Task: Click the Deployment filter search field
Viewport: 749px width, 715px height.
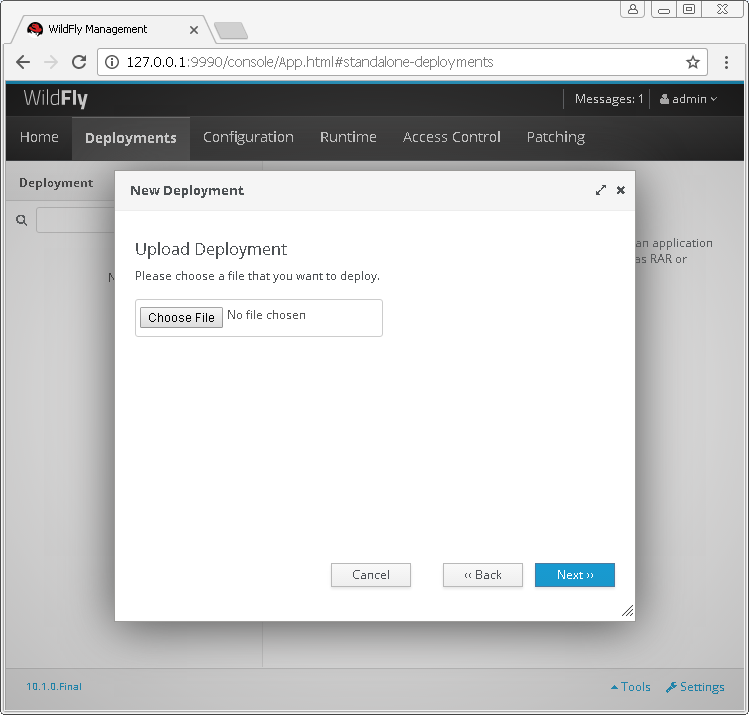Action: pyautogui.click(x=75, y=220)
